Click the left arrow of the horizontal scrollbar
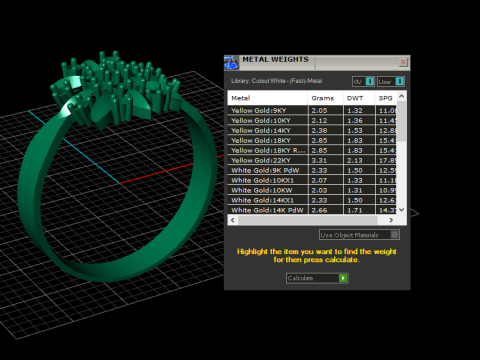 coord(233,220)
